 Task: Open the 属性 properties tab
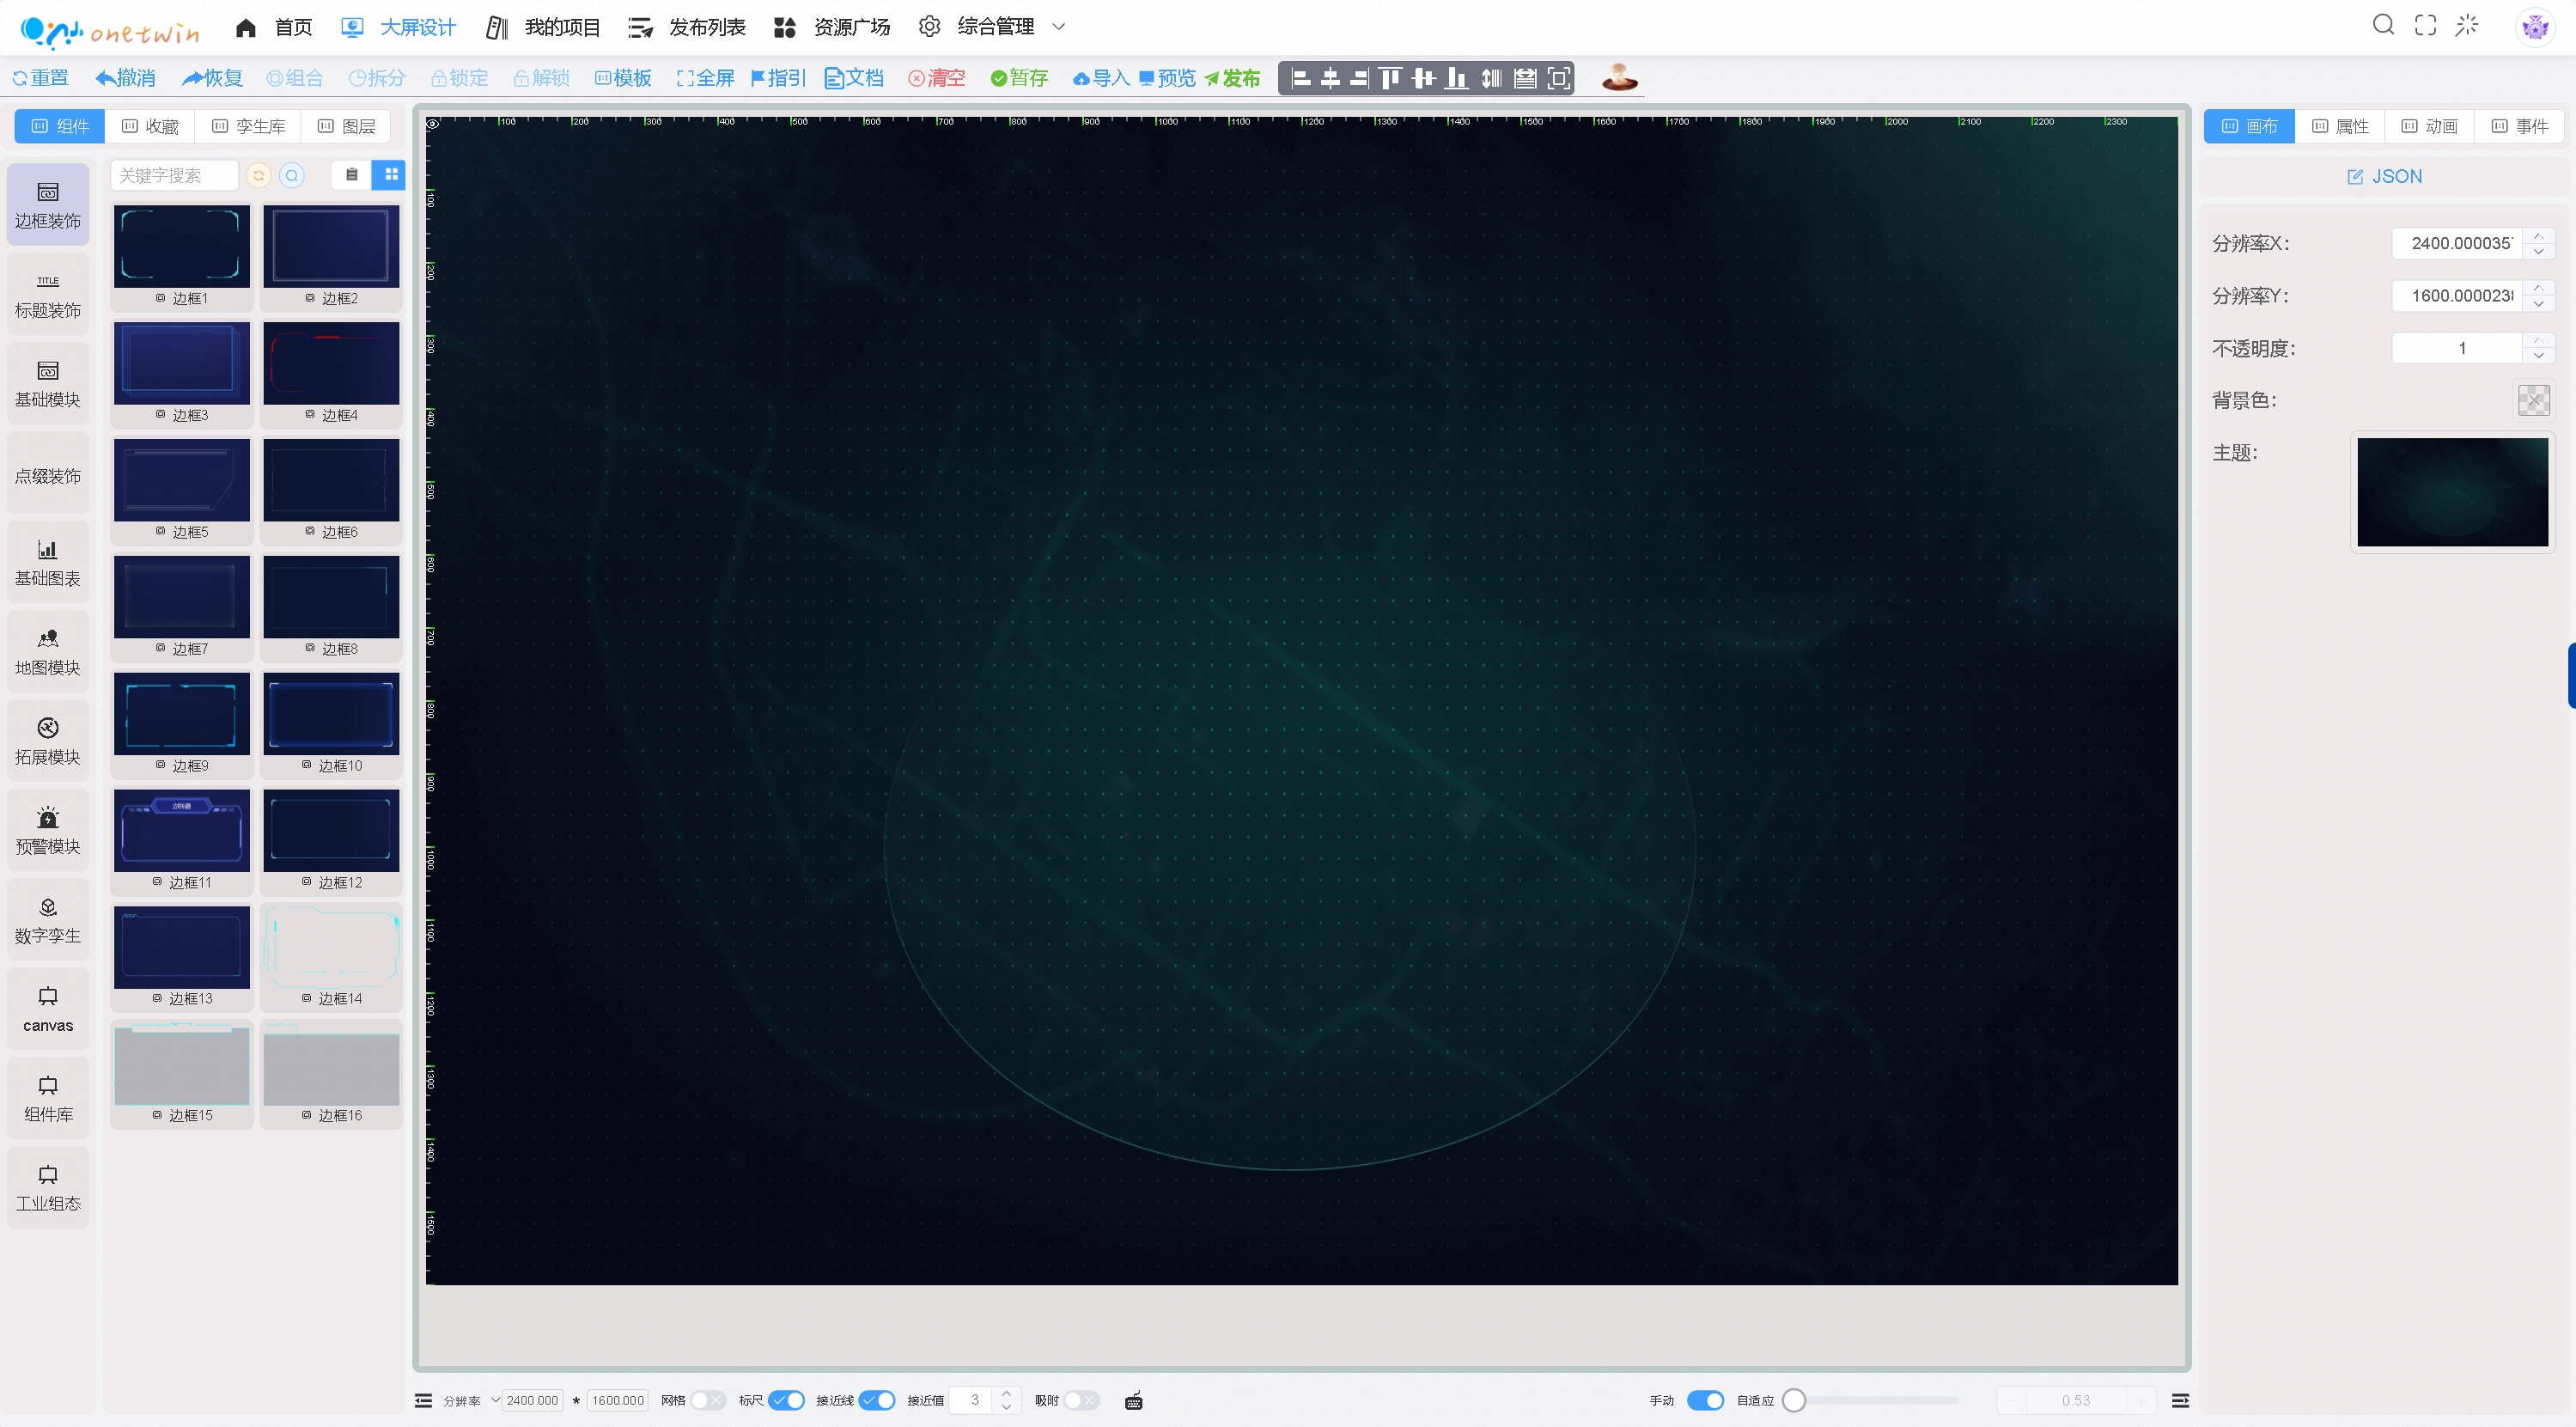[x=2339, y=126]
